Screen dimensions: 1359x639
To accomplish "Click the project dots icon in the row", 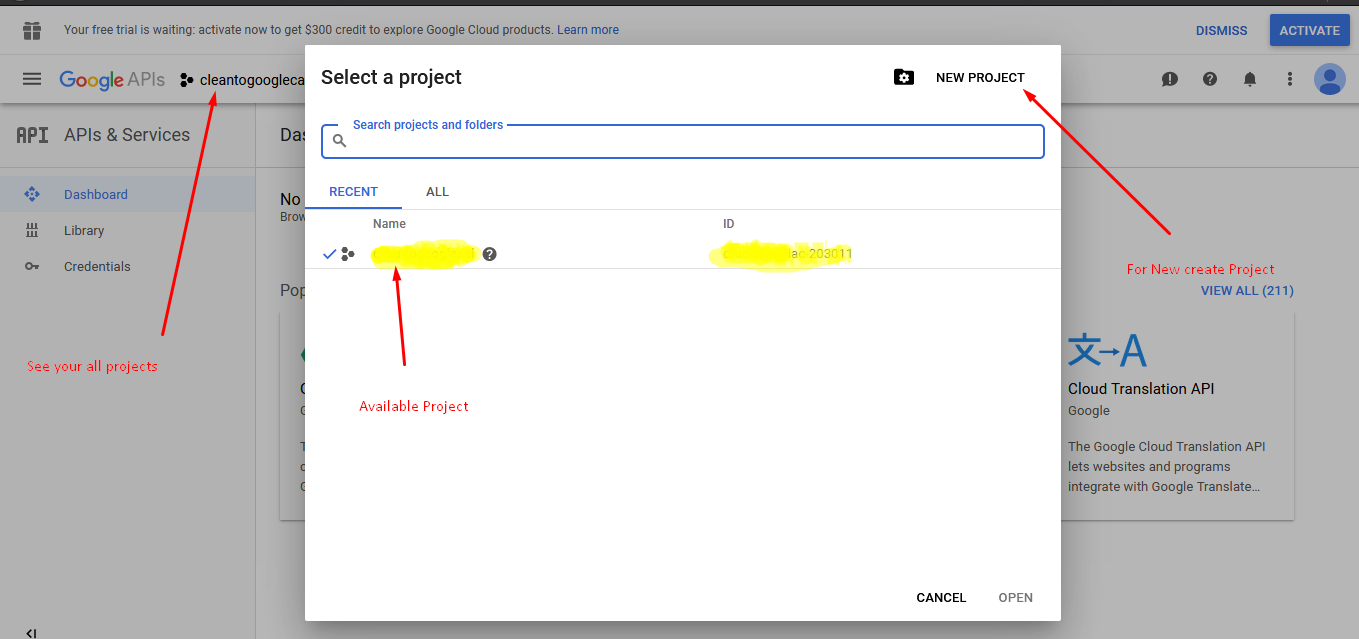I will click(348, 254).
